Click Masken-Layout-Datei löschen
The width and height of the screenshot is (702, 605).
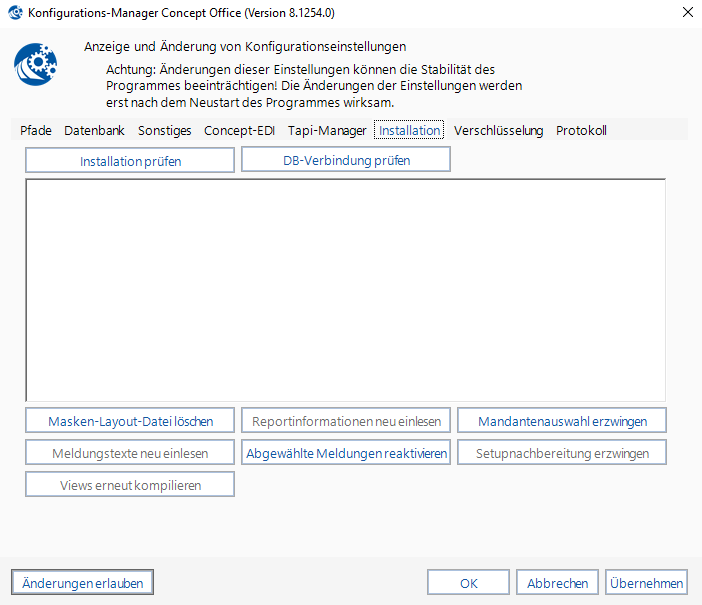130,421
